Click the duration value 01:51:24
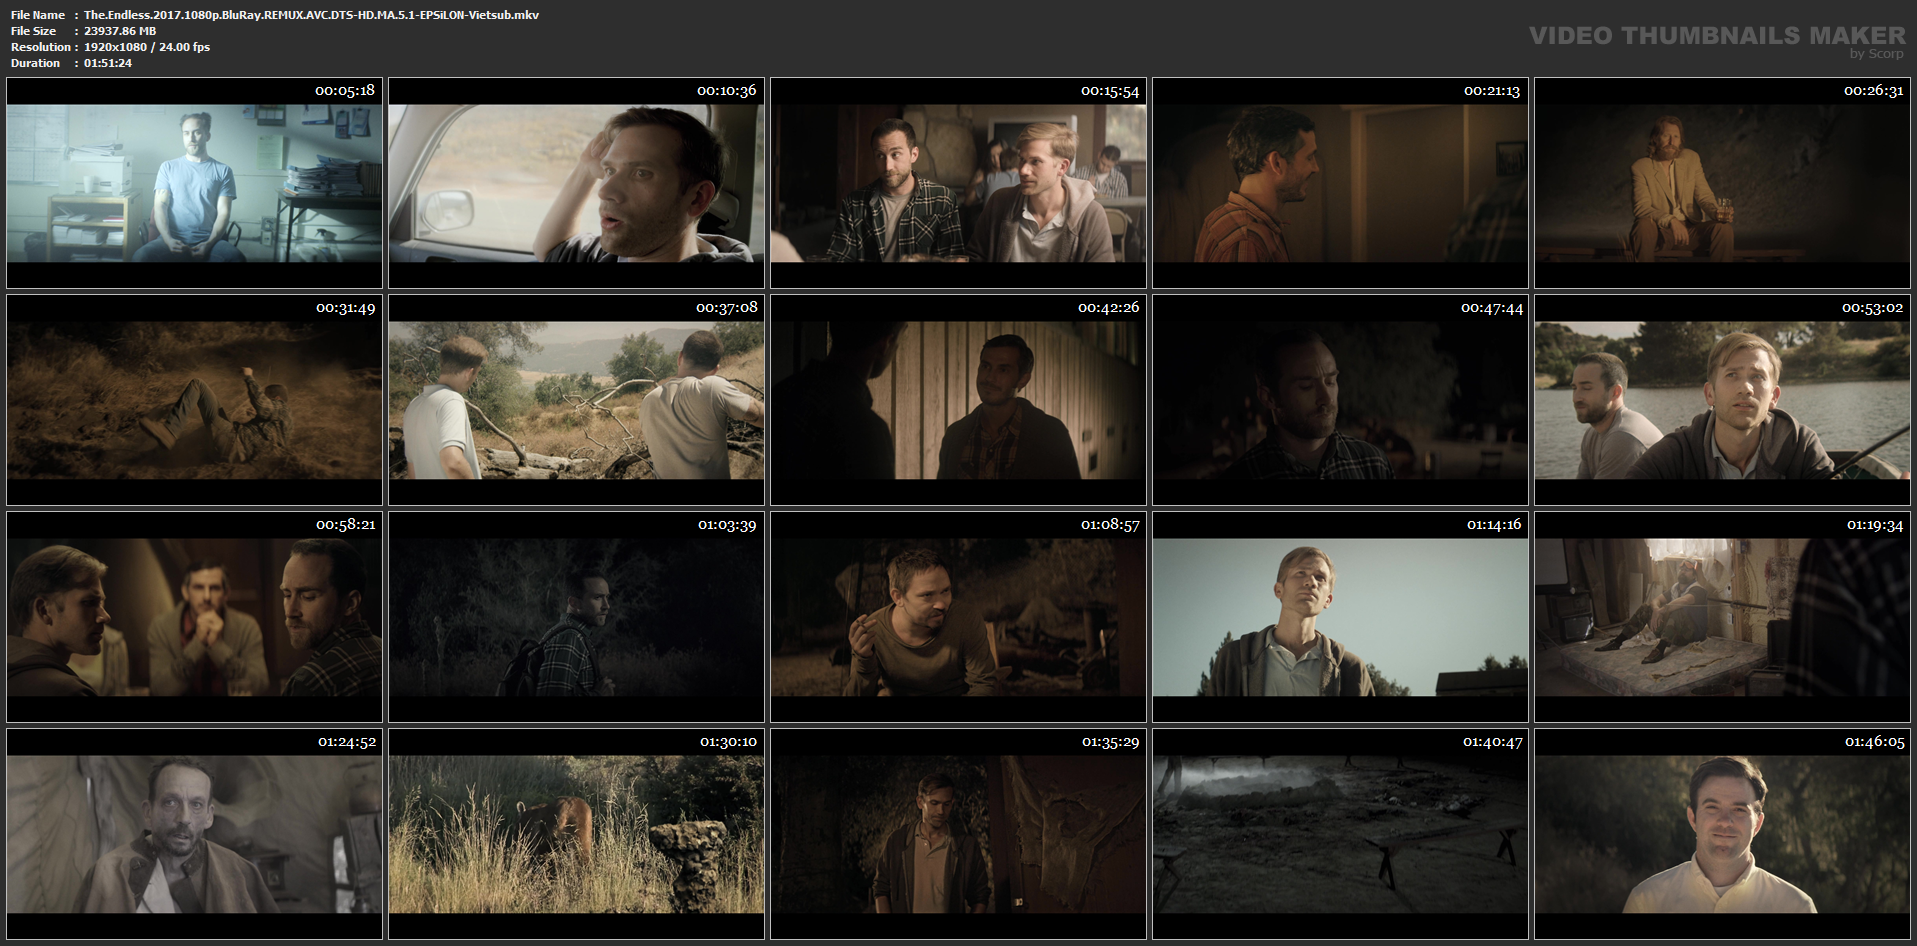The image size is (1917, 946). tap(108, 63)
